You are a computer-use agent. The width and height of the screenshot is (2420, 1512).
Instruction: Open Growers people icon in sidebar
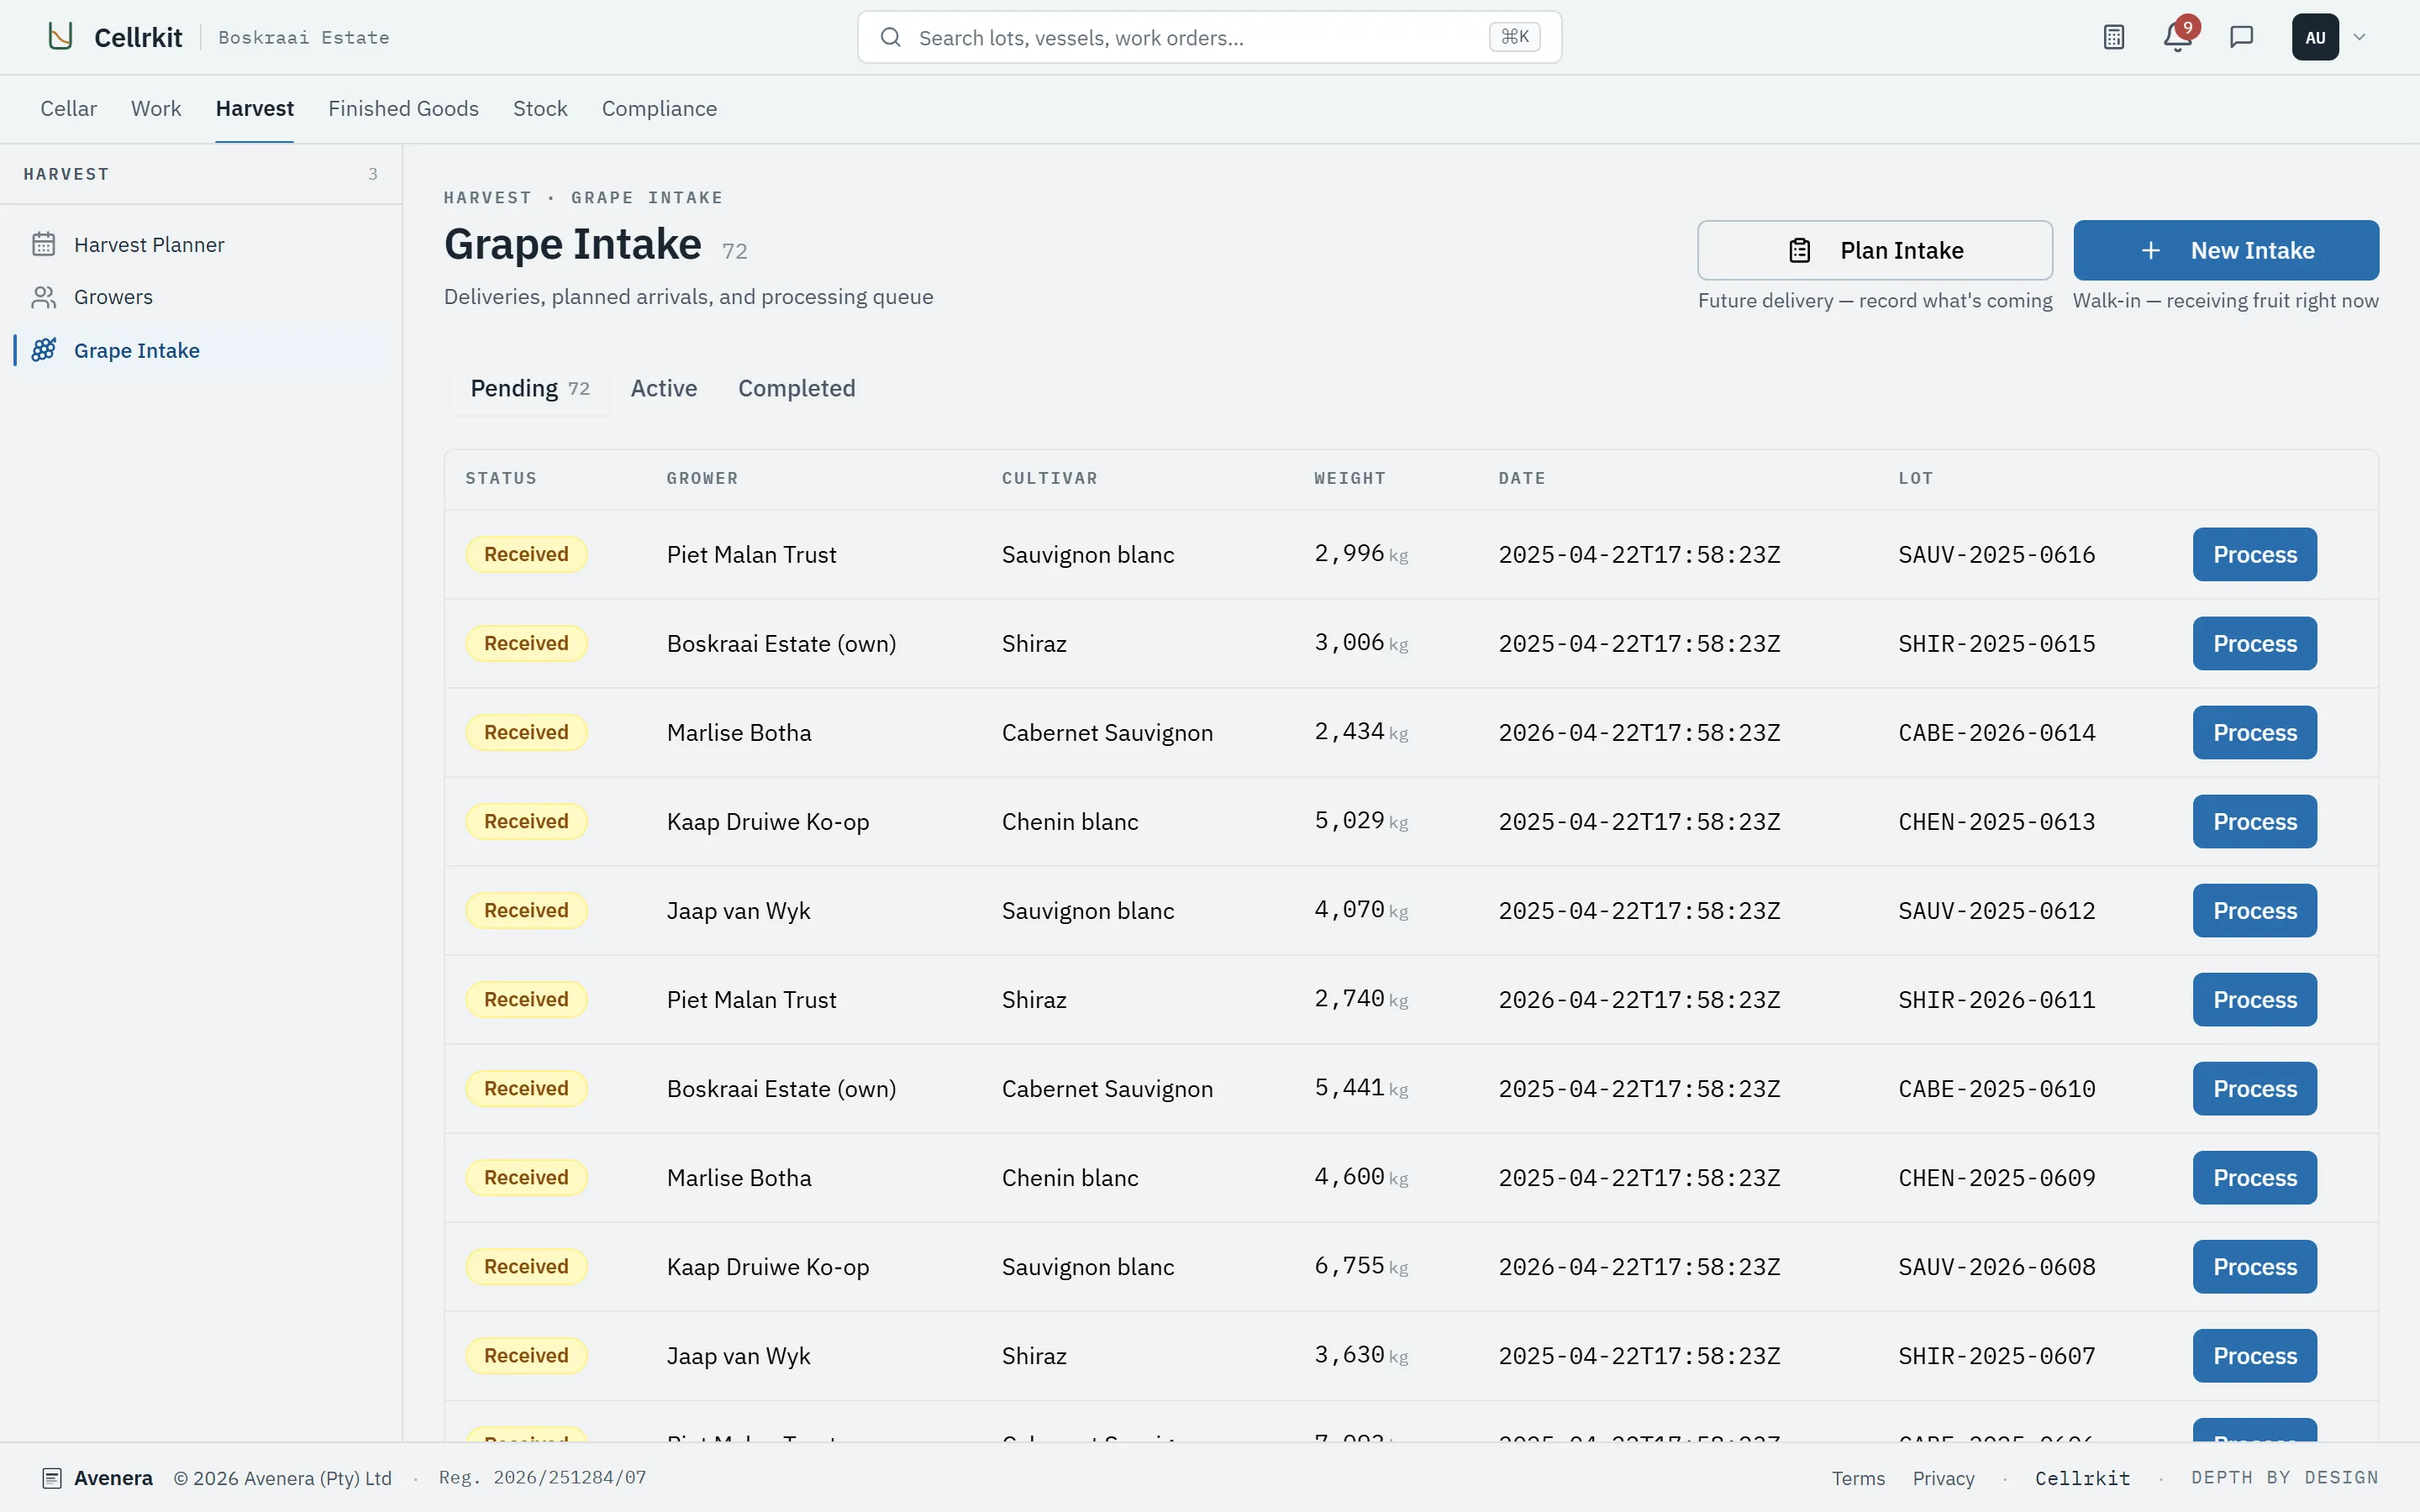[x=43, y=297]
